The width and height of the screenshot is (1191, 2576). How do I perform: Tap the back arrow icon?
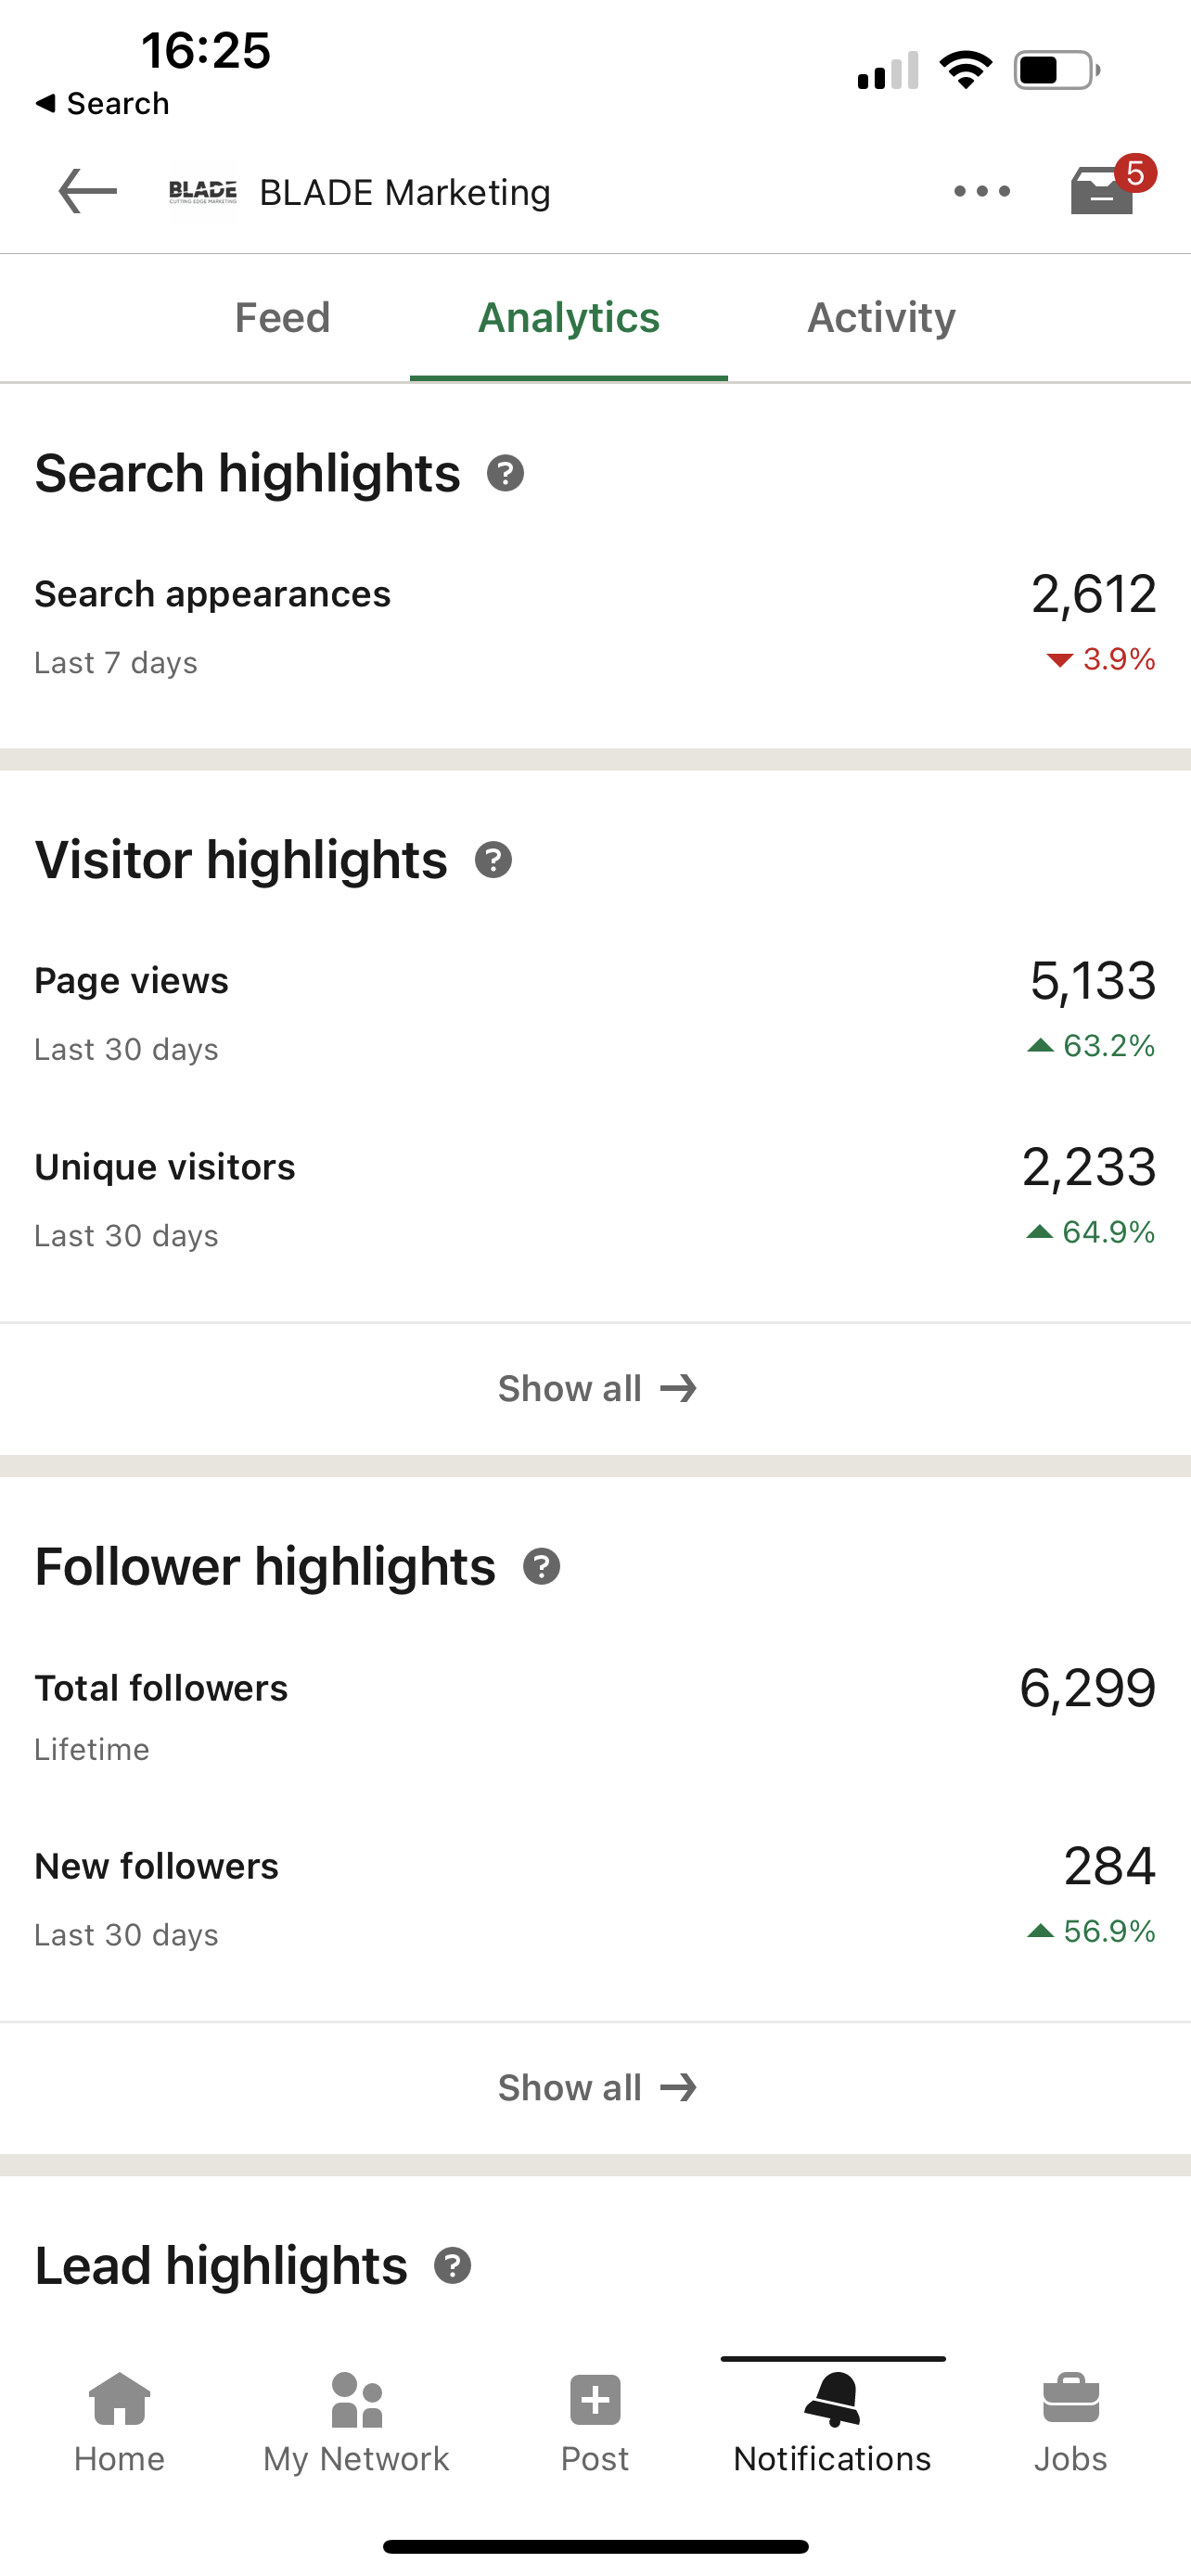coord(88,191)
